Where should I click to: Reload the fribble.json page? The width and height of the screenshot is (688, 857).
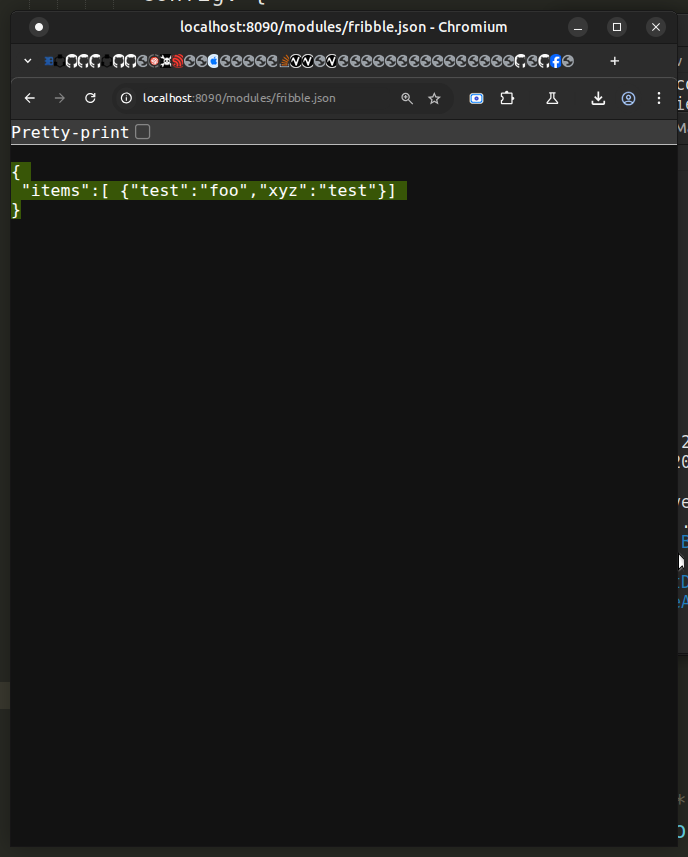[90, 98]
